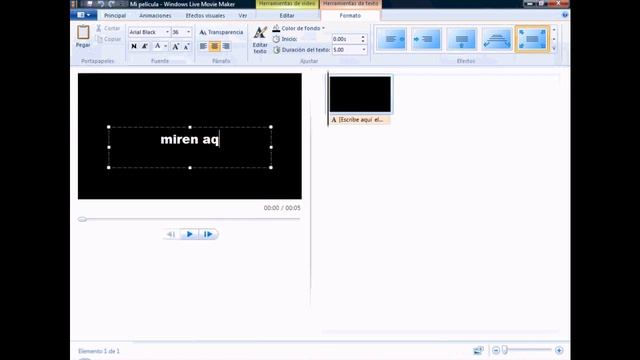Increase Inicio time with up stepper
Image resolution: width=640 pixels, height=360 pixels.
[x=363, y=37]
